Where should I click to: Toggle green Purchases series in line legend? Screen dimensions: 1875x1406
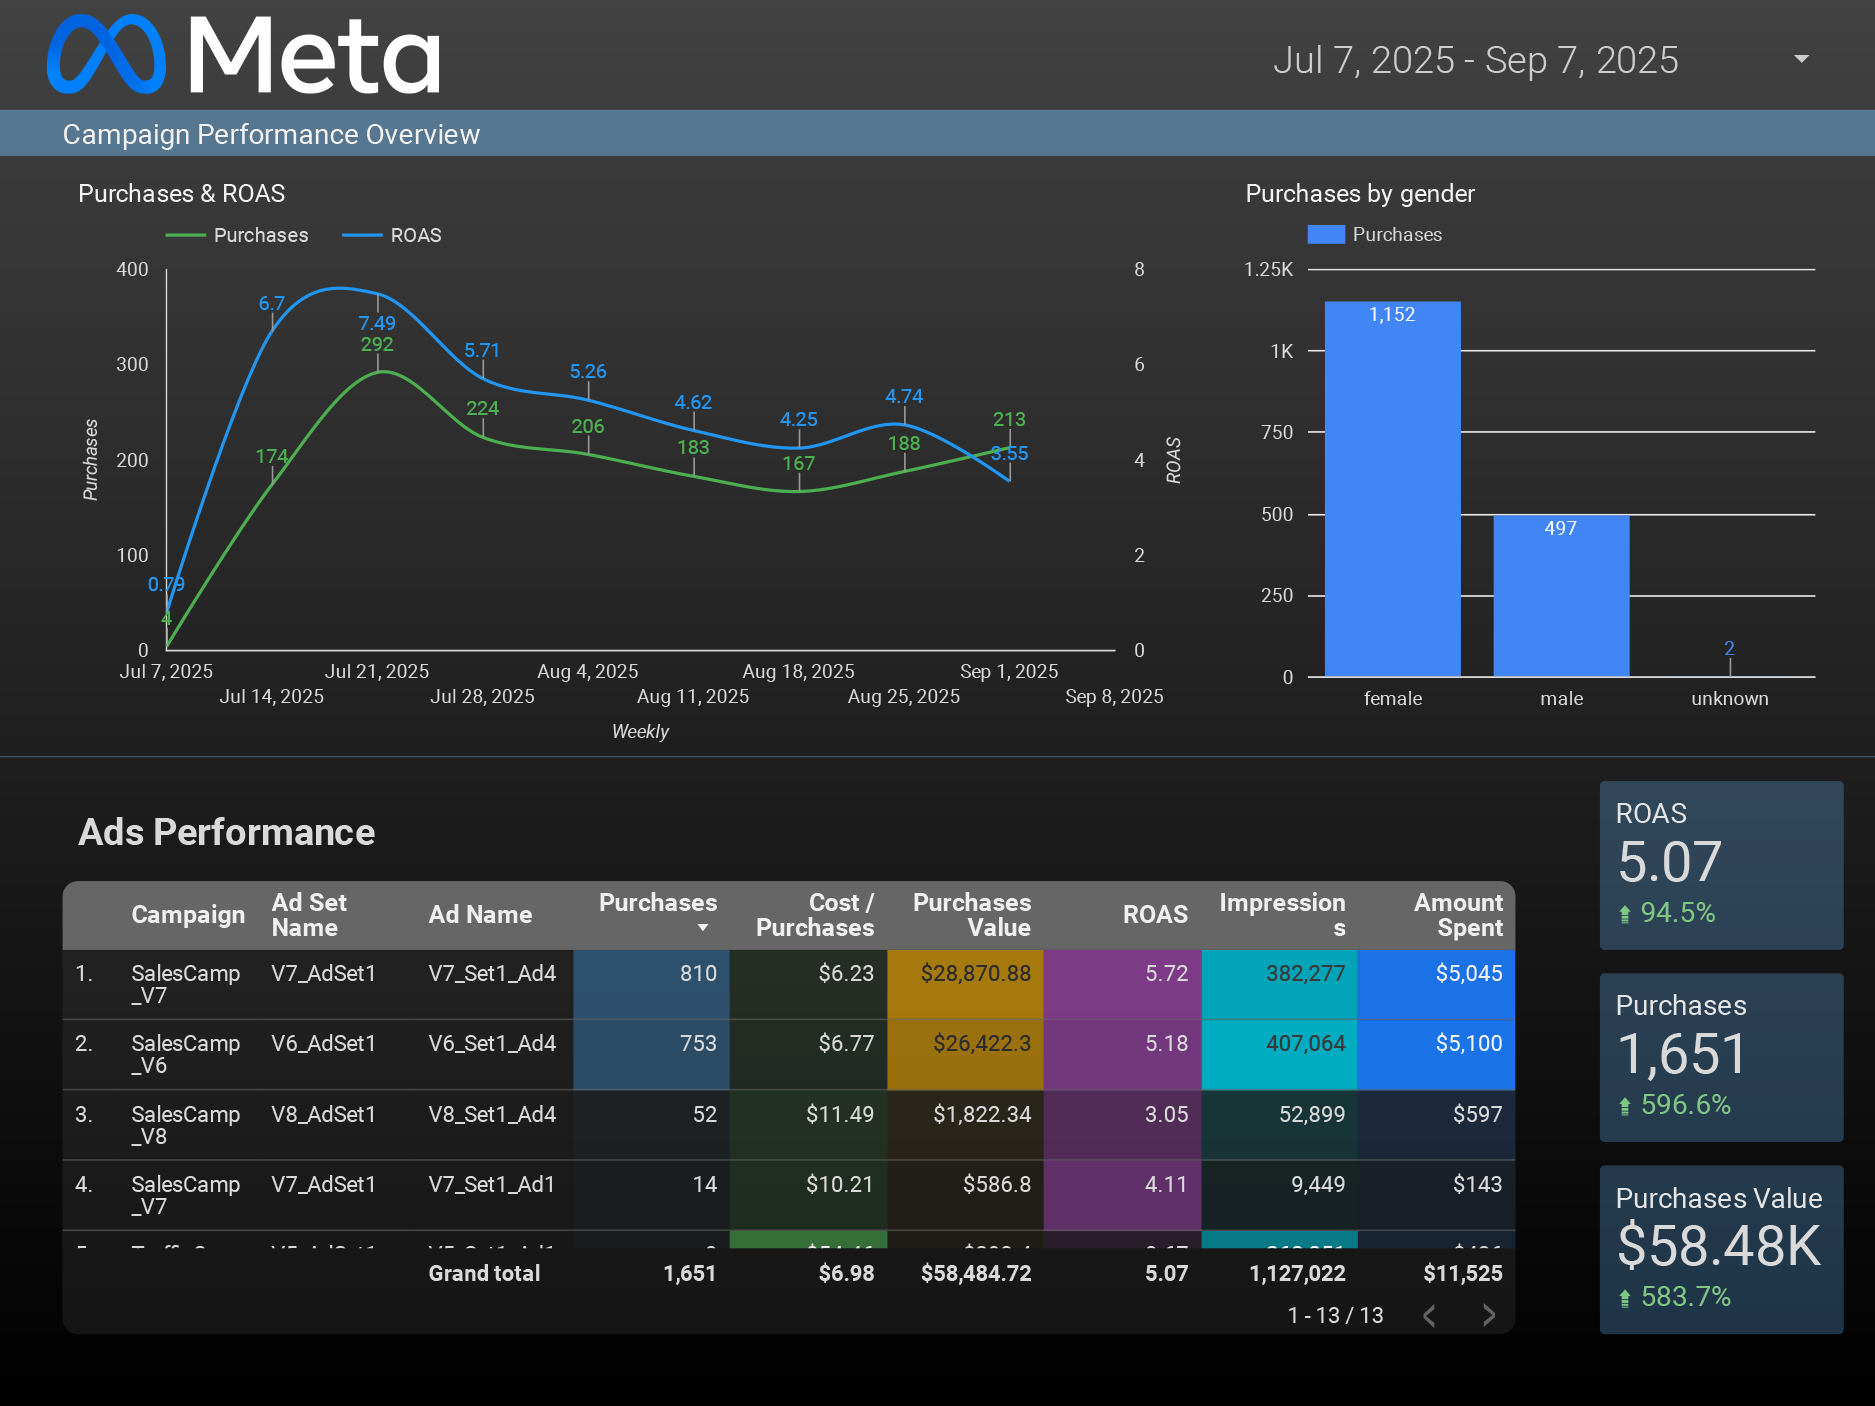[238, 235]
